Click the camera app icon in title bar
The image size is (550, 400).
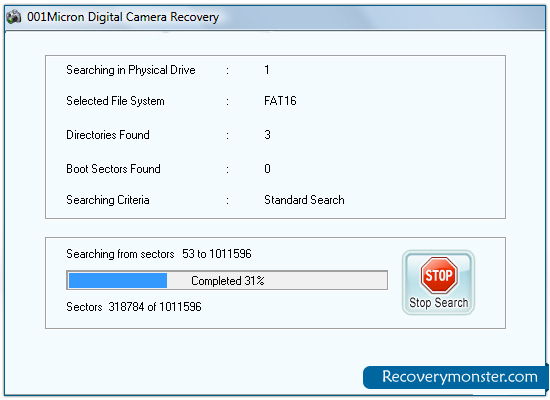tap(14, 17)
